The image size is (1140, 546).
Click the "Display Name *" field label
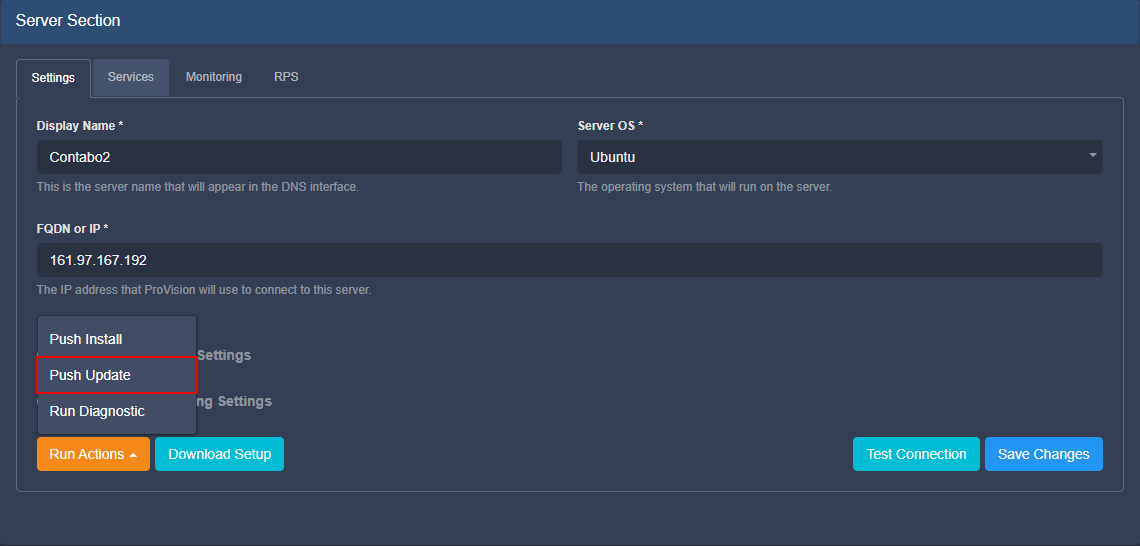80,126
